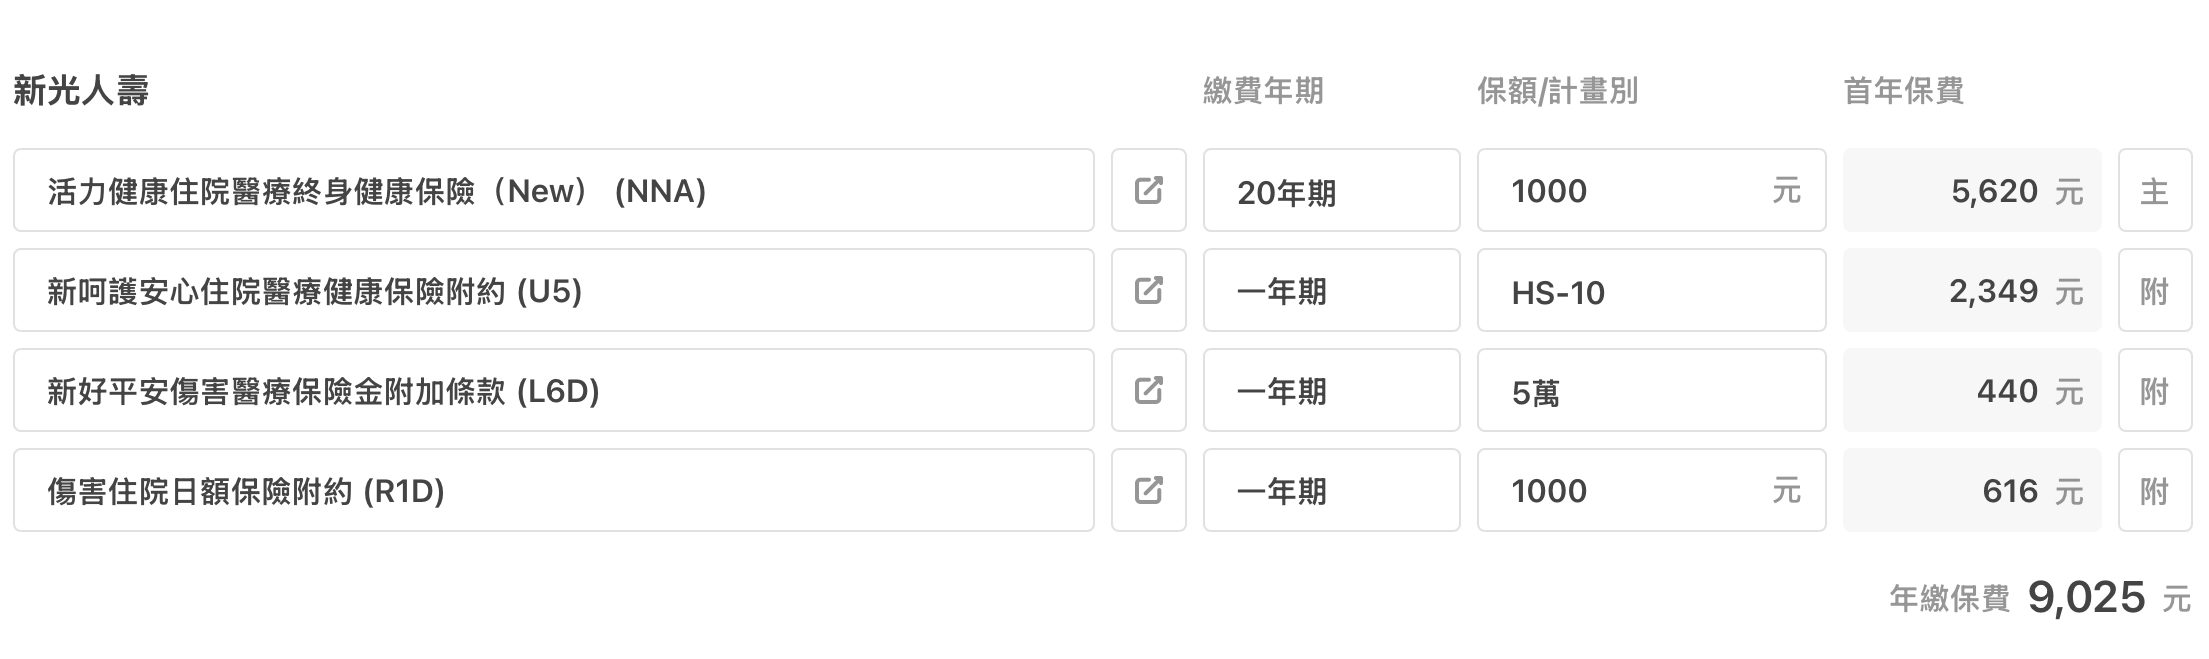
Task: Click the 附 tag on the L6D row
Action: tap(2155, 390)
